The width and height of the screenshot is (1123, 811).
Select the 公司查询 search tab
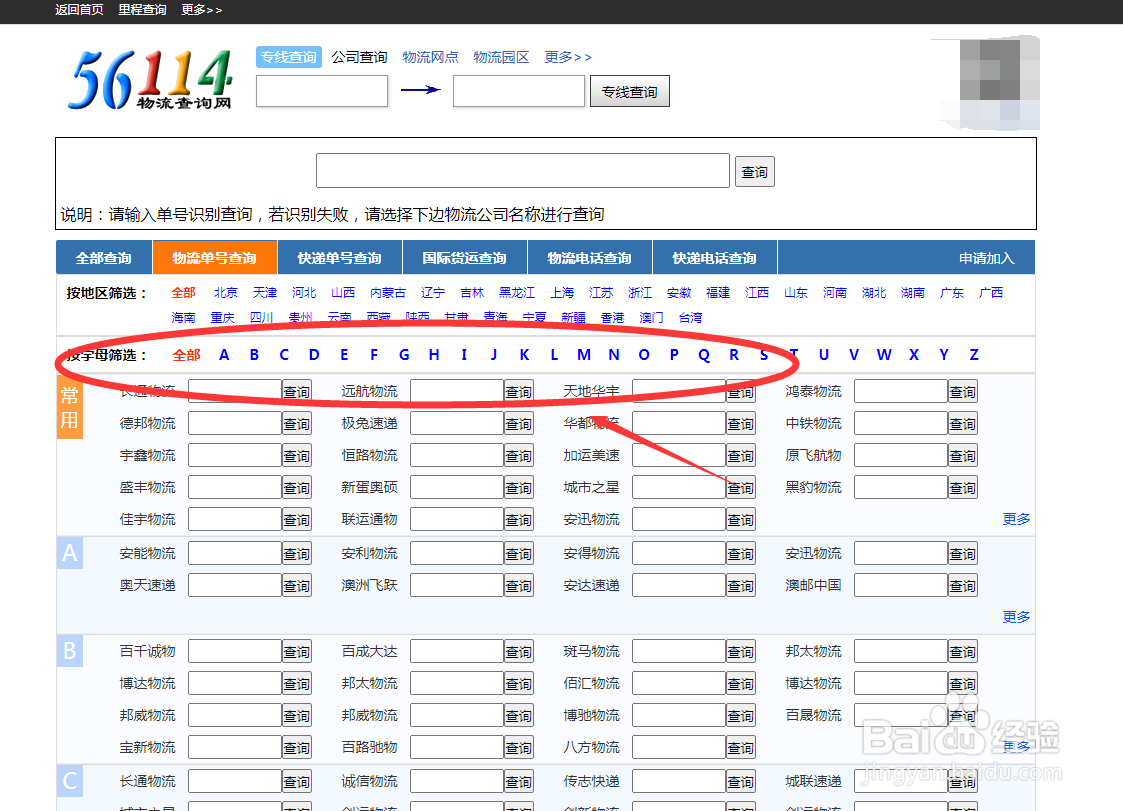359,57
